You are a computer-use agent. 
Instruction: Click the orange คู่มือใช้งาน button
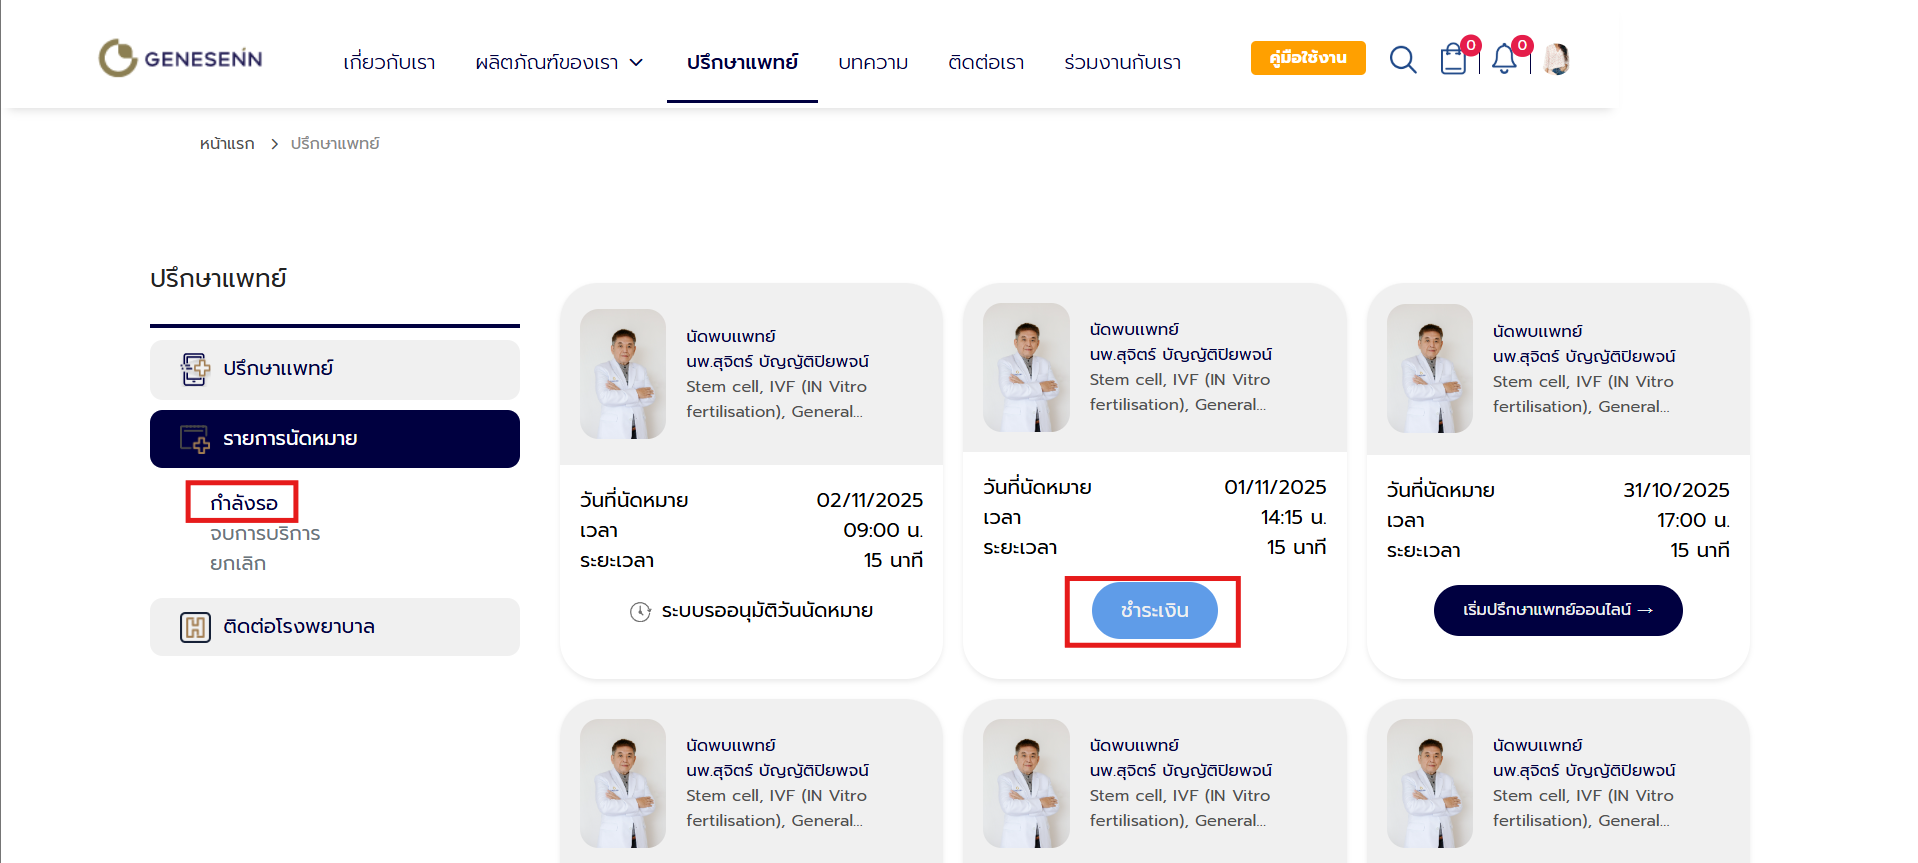pos(1307,58)
